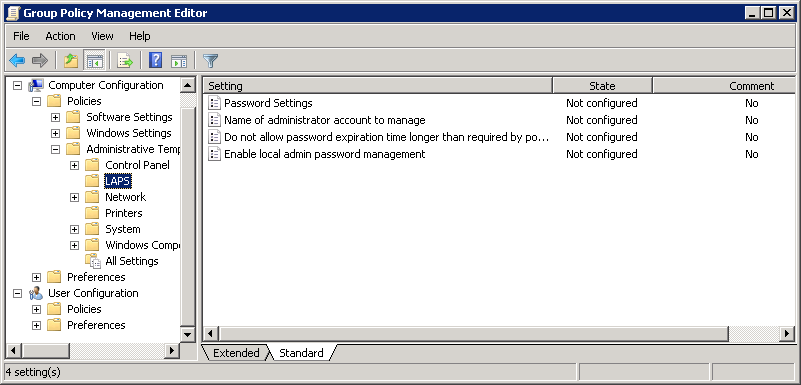Select the System tree item
The image size is (801, 385).
tap(123, 229)
